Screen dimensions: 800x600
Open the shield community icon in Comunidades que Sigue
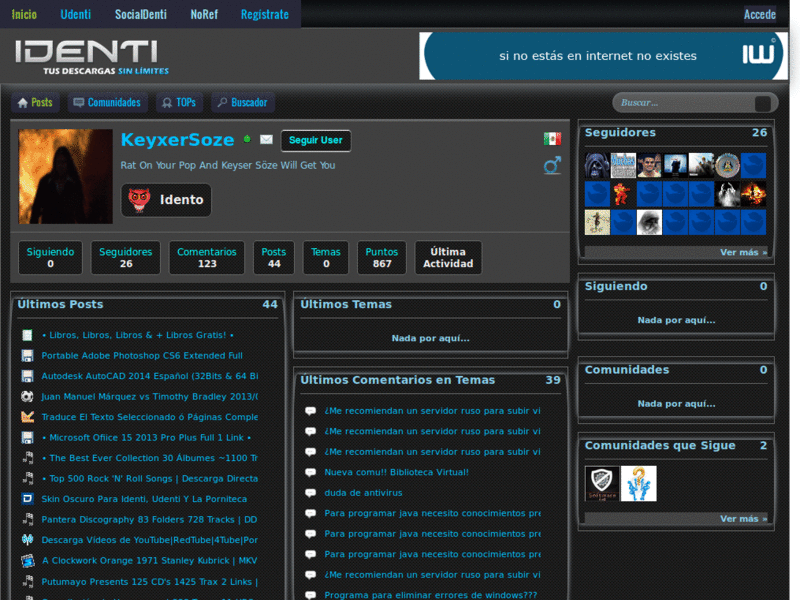pyautogui.click(x=602, y=483)
